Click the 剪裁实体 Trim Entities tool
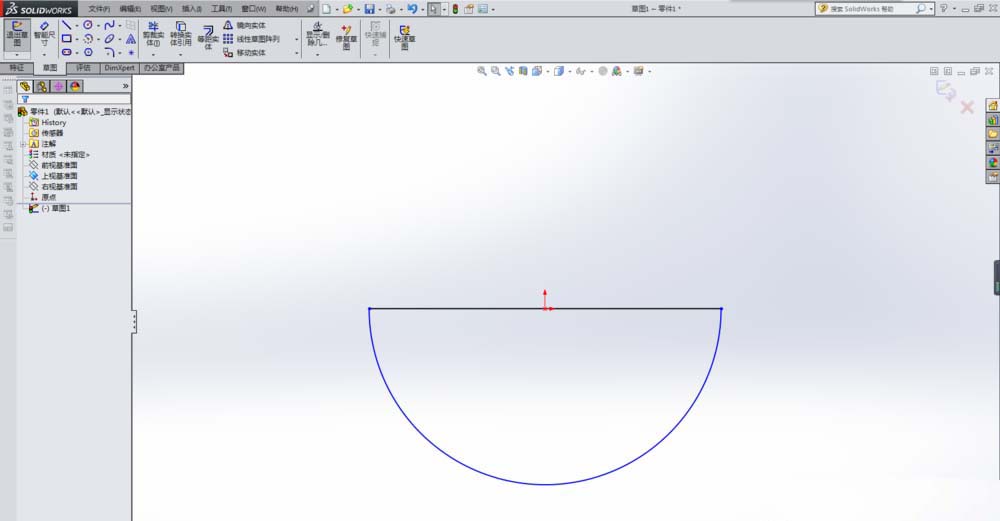Image resolution: width=1000 pixels, height=521 pixels. click(153, 35)
